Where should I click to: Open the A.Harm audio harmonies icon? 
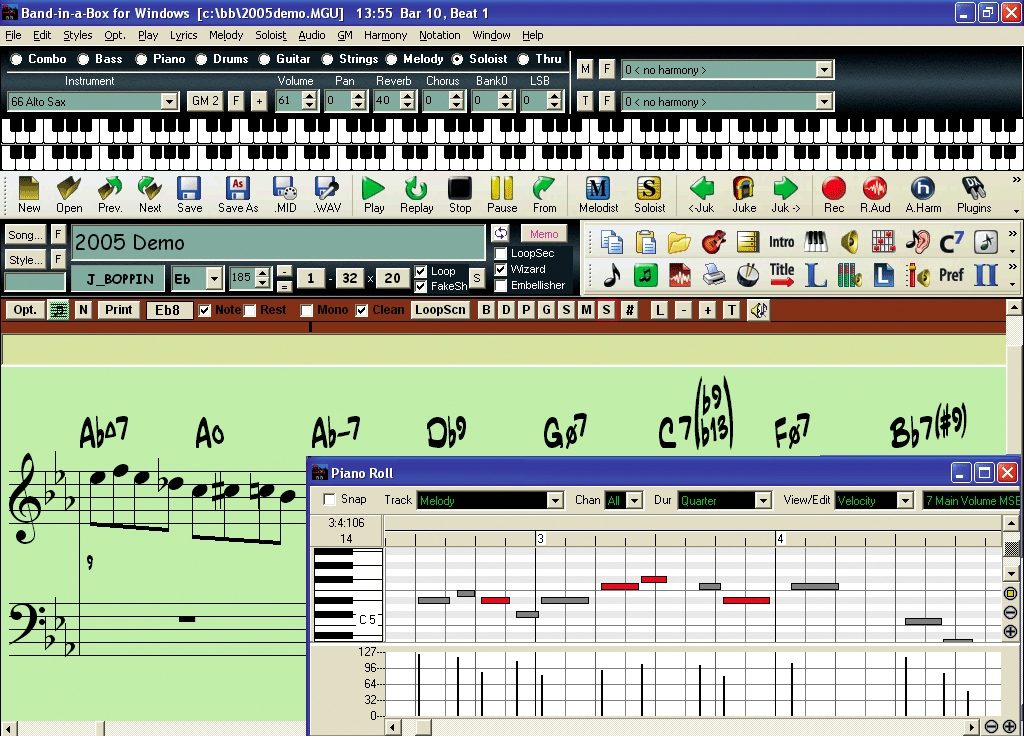[923, 195]
